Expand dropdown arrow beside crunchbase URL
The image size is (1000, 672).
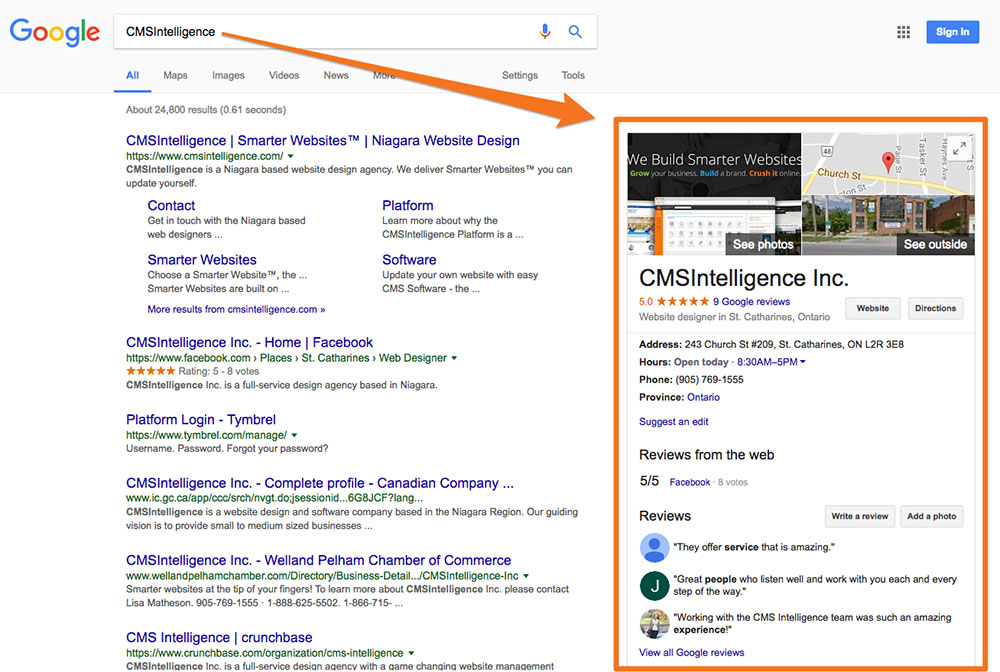pos(411,654)
